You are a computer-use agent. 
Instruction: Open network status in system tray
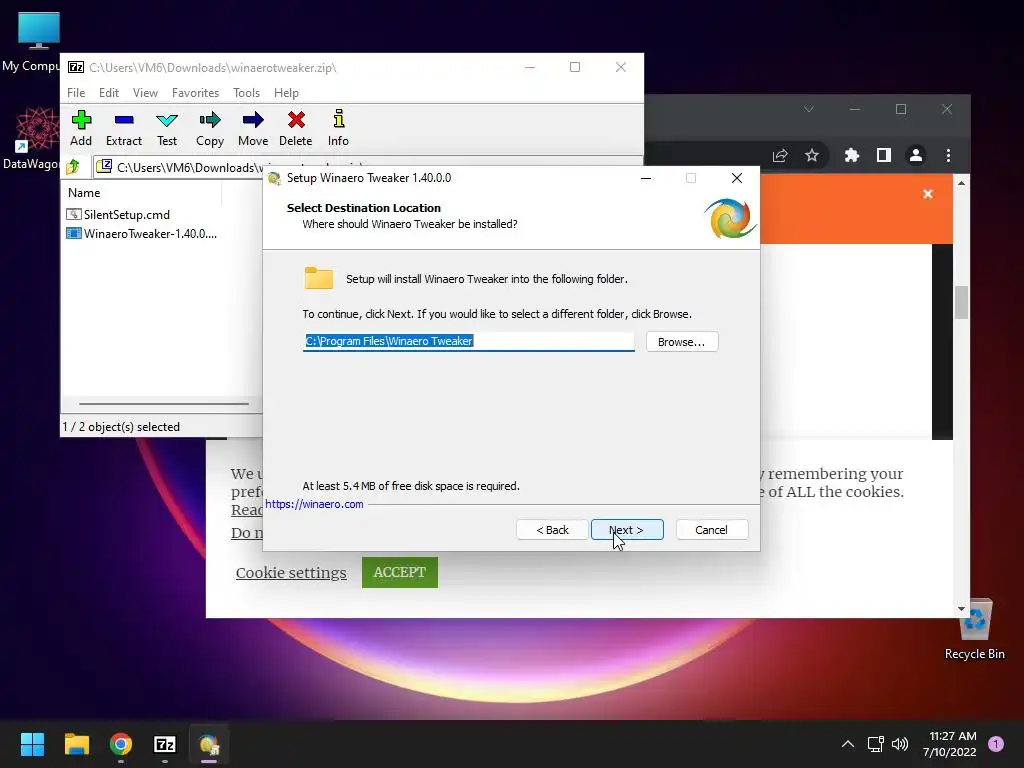875,744
